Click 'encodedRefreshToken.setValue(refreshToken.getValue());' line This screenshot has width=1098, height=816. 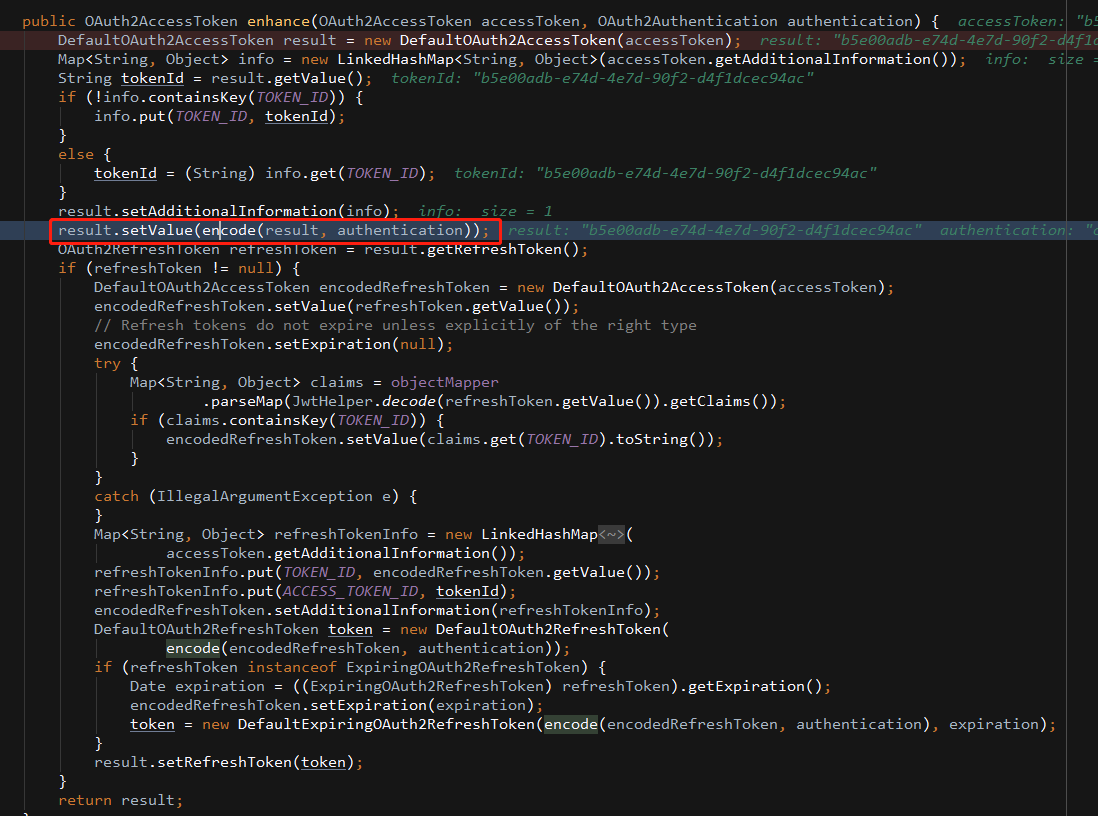point(336,305)
